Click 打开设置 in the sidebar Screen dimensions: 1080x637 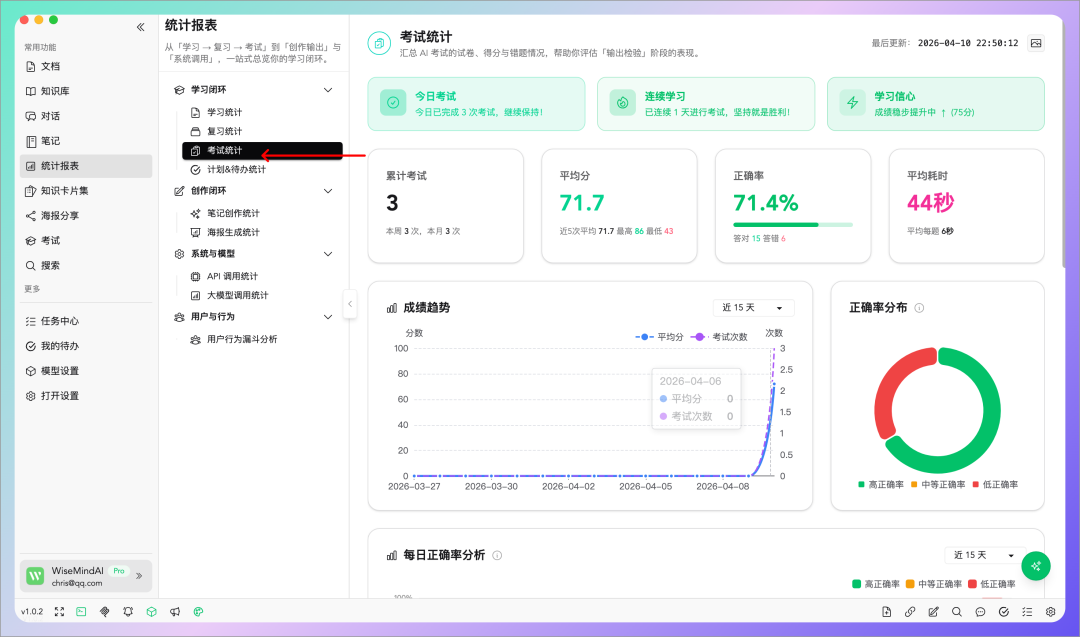86,395
